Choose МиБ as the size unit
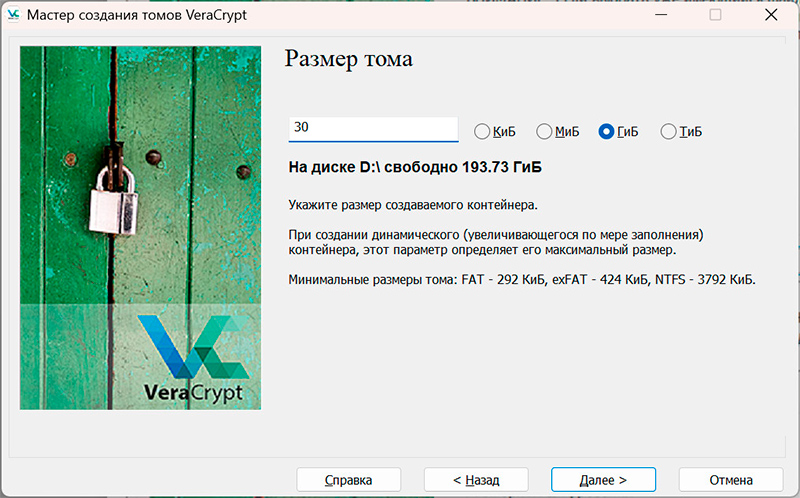Image resolution: width=800 pixels, height=498 pixels. pyautogui.click(x=545, y=131)
